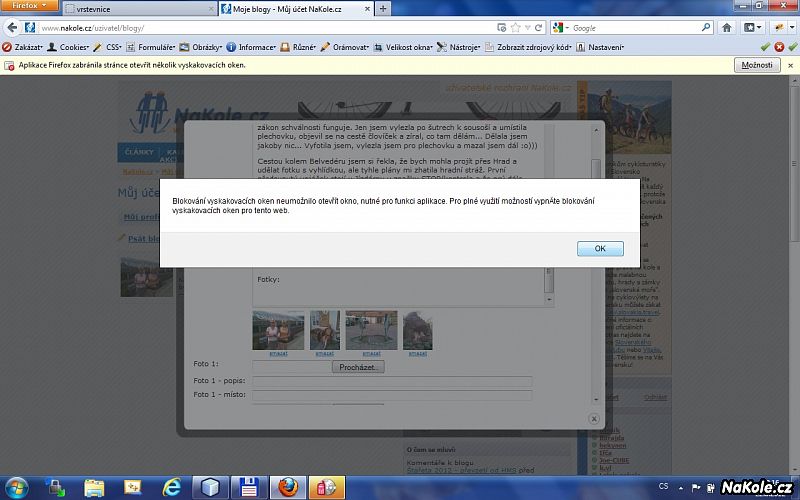
Task: Open the address bar history dropdown arrow
Action: tap(528, 28)
